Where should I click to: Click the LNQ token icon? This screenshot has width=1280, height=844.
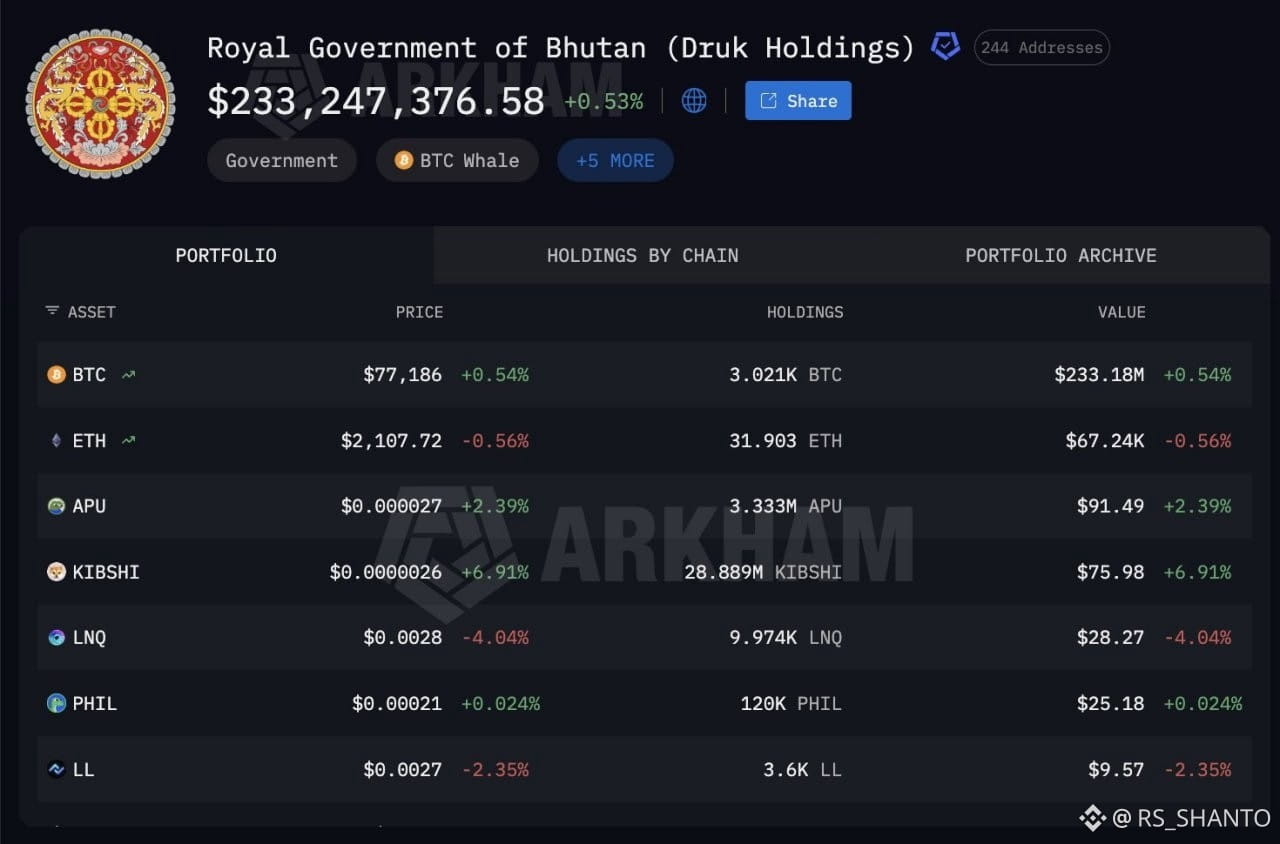pyautogui.click(x=57, y=637)
